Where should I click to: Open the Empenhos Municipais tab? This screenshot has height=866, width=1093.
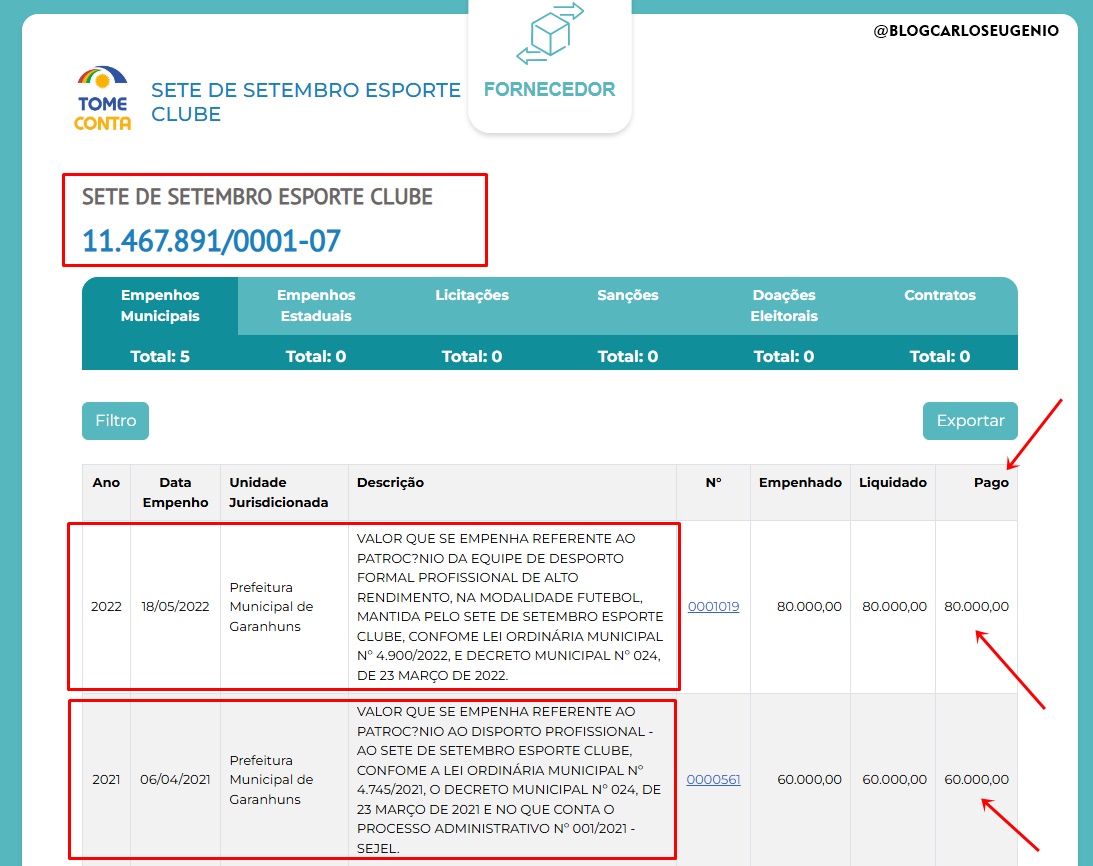pyautogui.click(x=160, y=305)
